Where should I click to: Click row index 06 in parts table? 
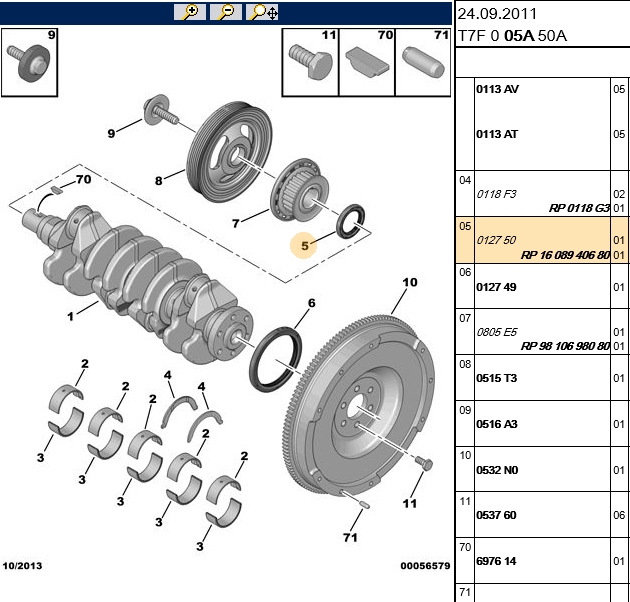pyautogui.click(x=465, y=272)
